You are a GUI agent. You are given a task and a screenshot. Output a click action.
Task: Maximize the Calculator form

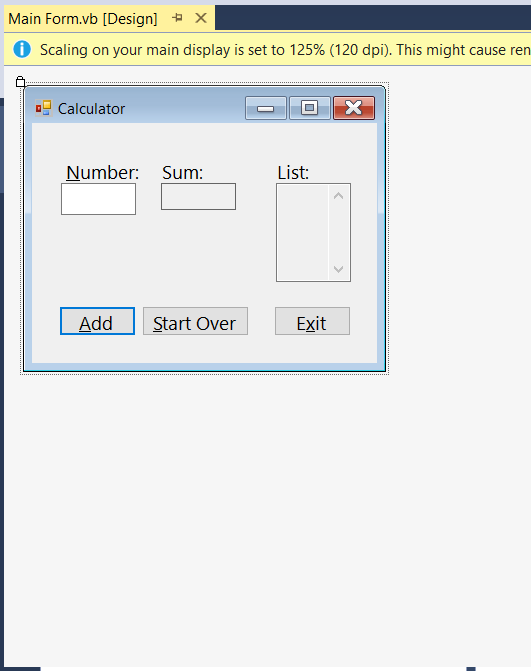[309, 108]
